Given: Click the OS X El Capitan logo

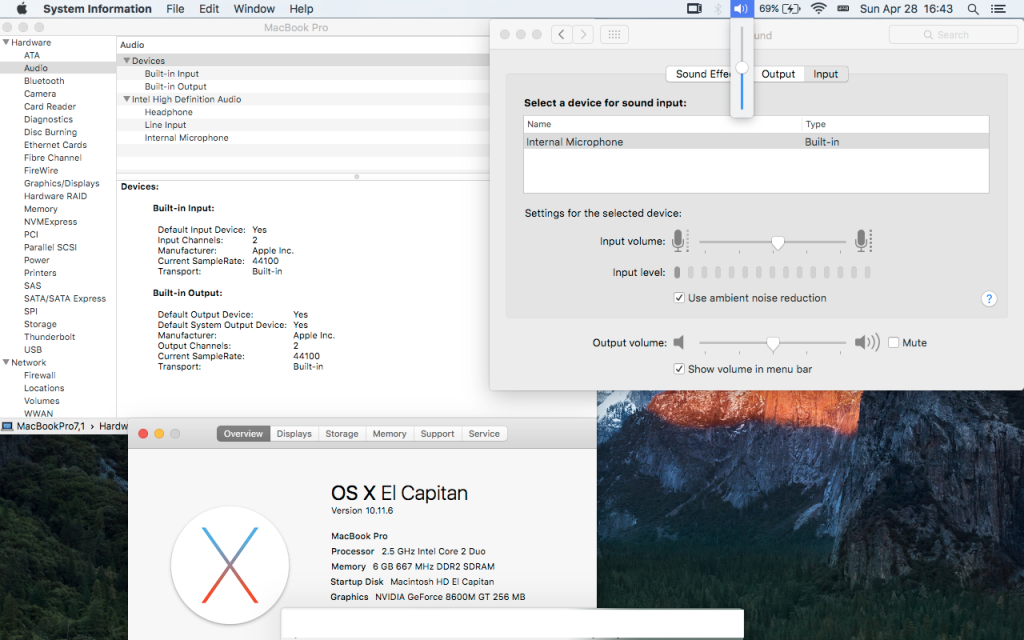Looking at the screenshot, I should point(230,566).
